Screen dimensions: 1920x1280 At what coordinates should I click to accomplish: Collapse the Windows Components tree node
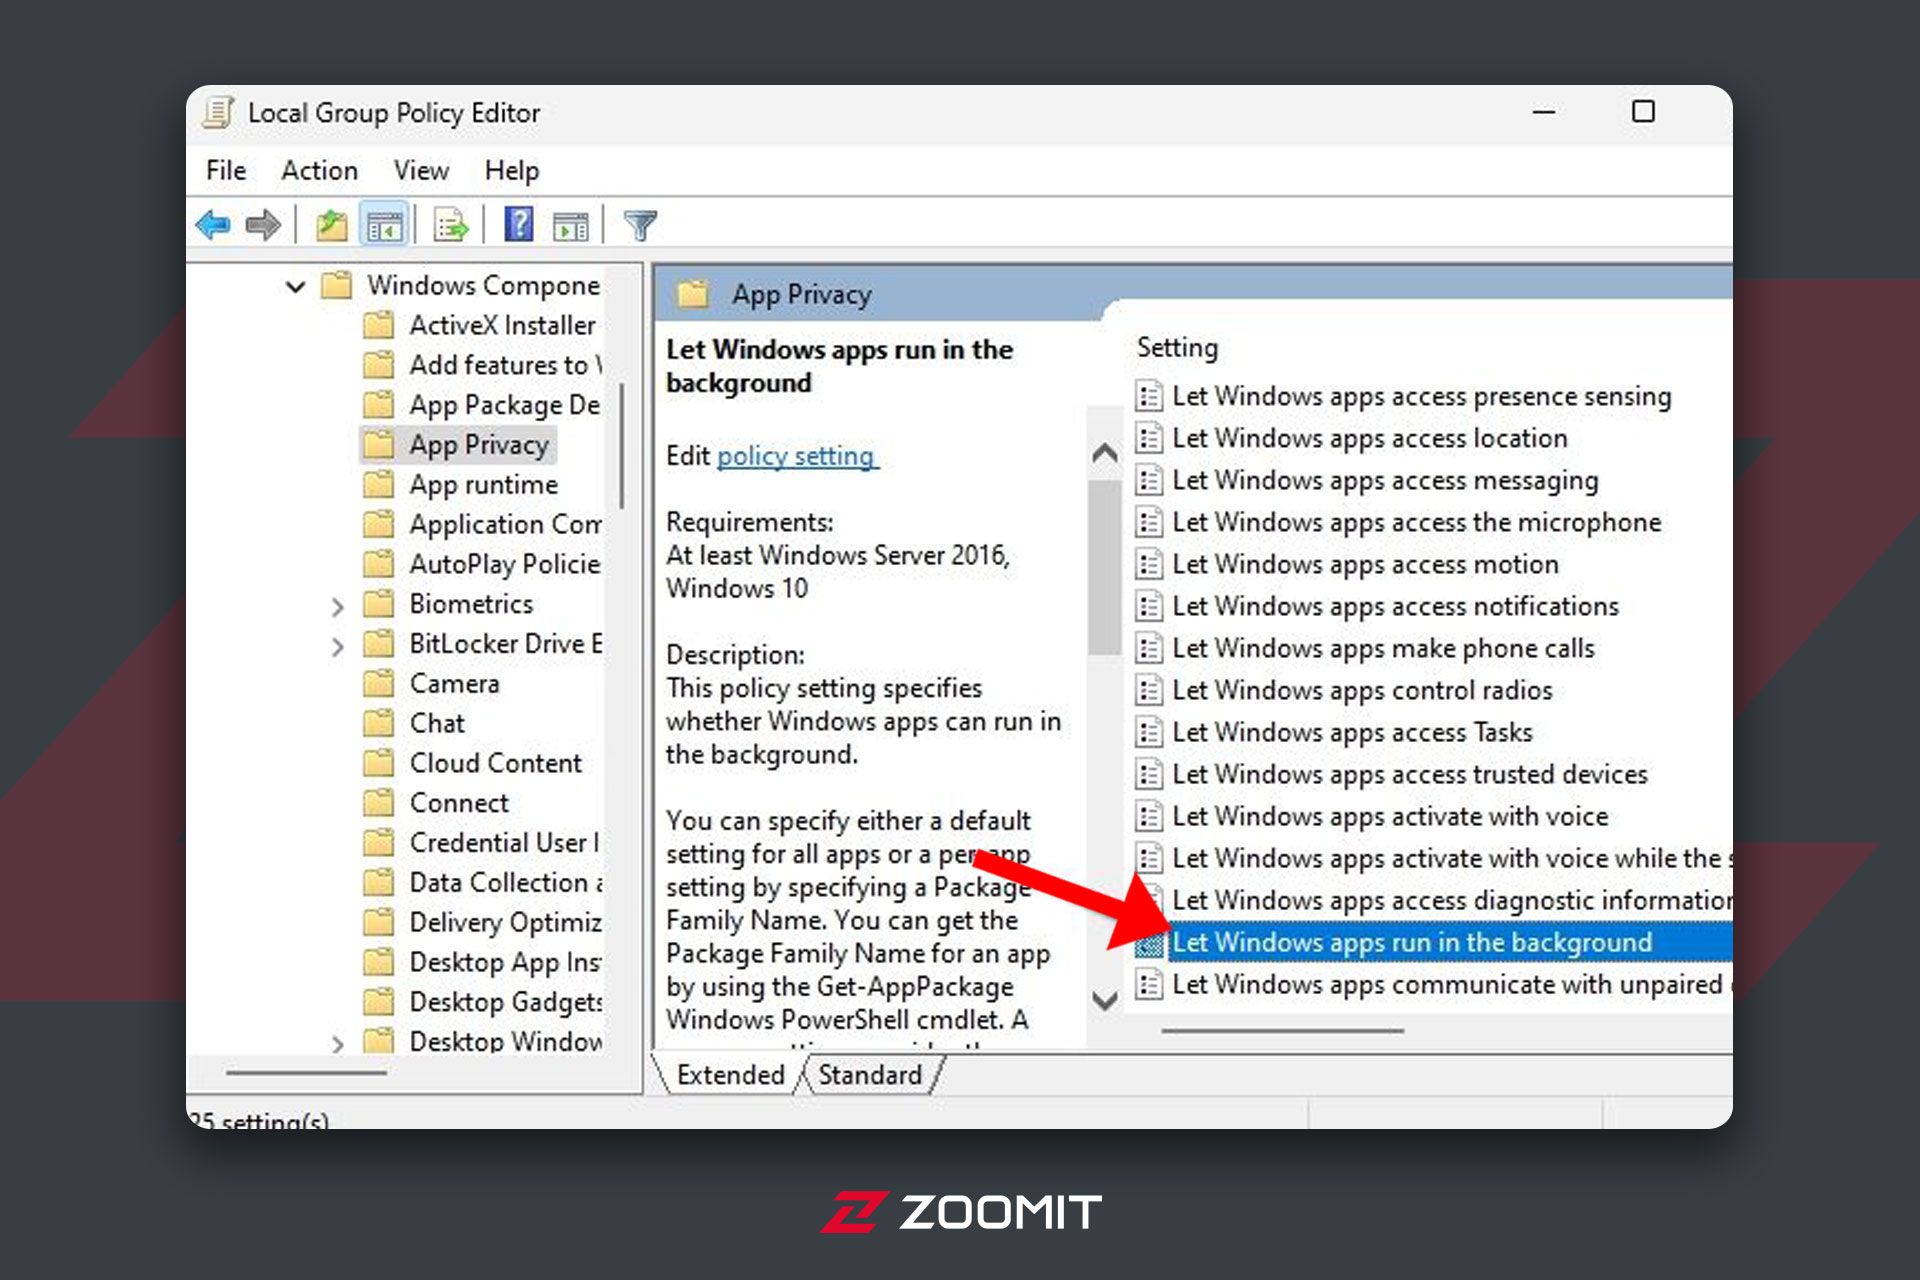(295, 287)
